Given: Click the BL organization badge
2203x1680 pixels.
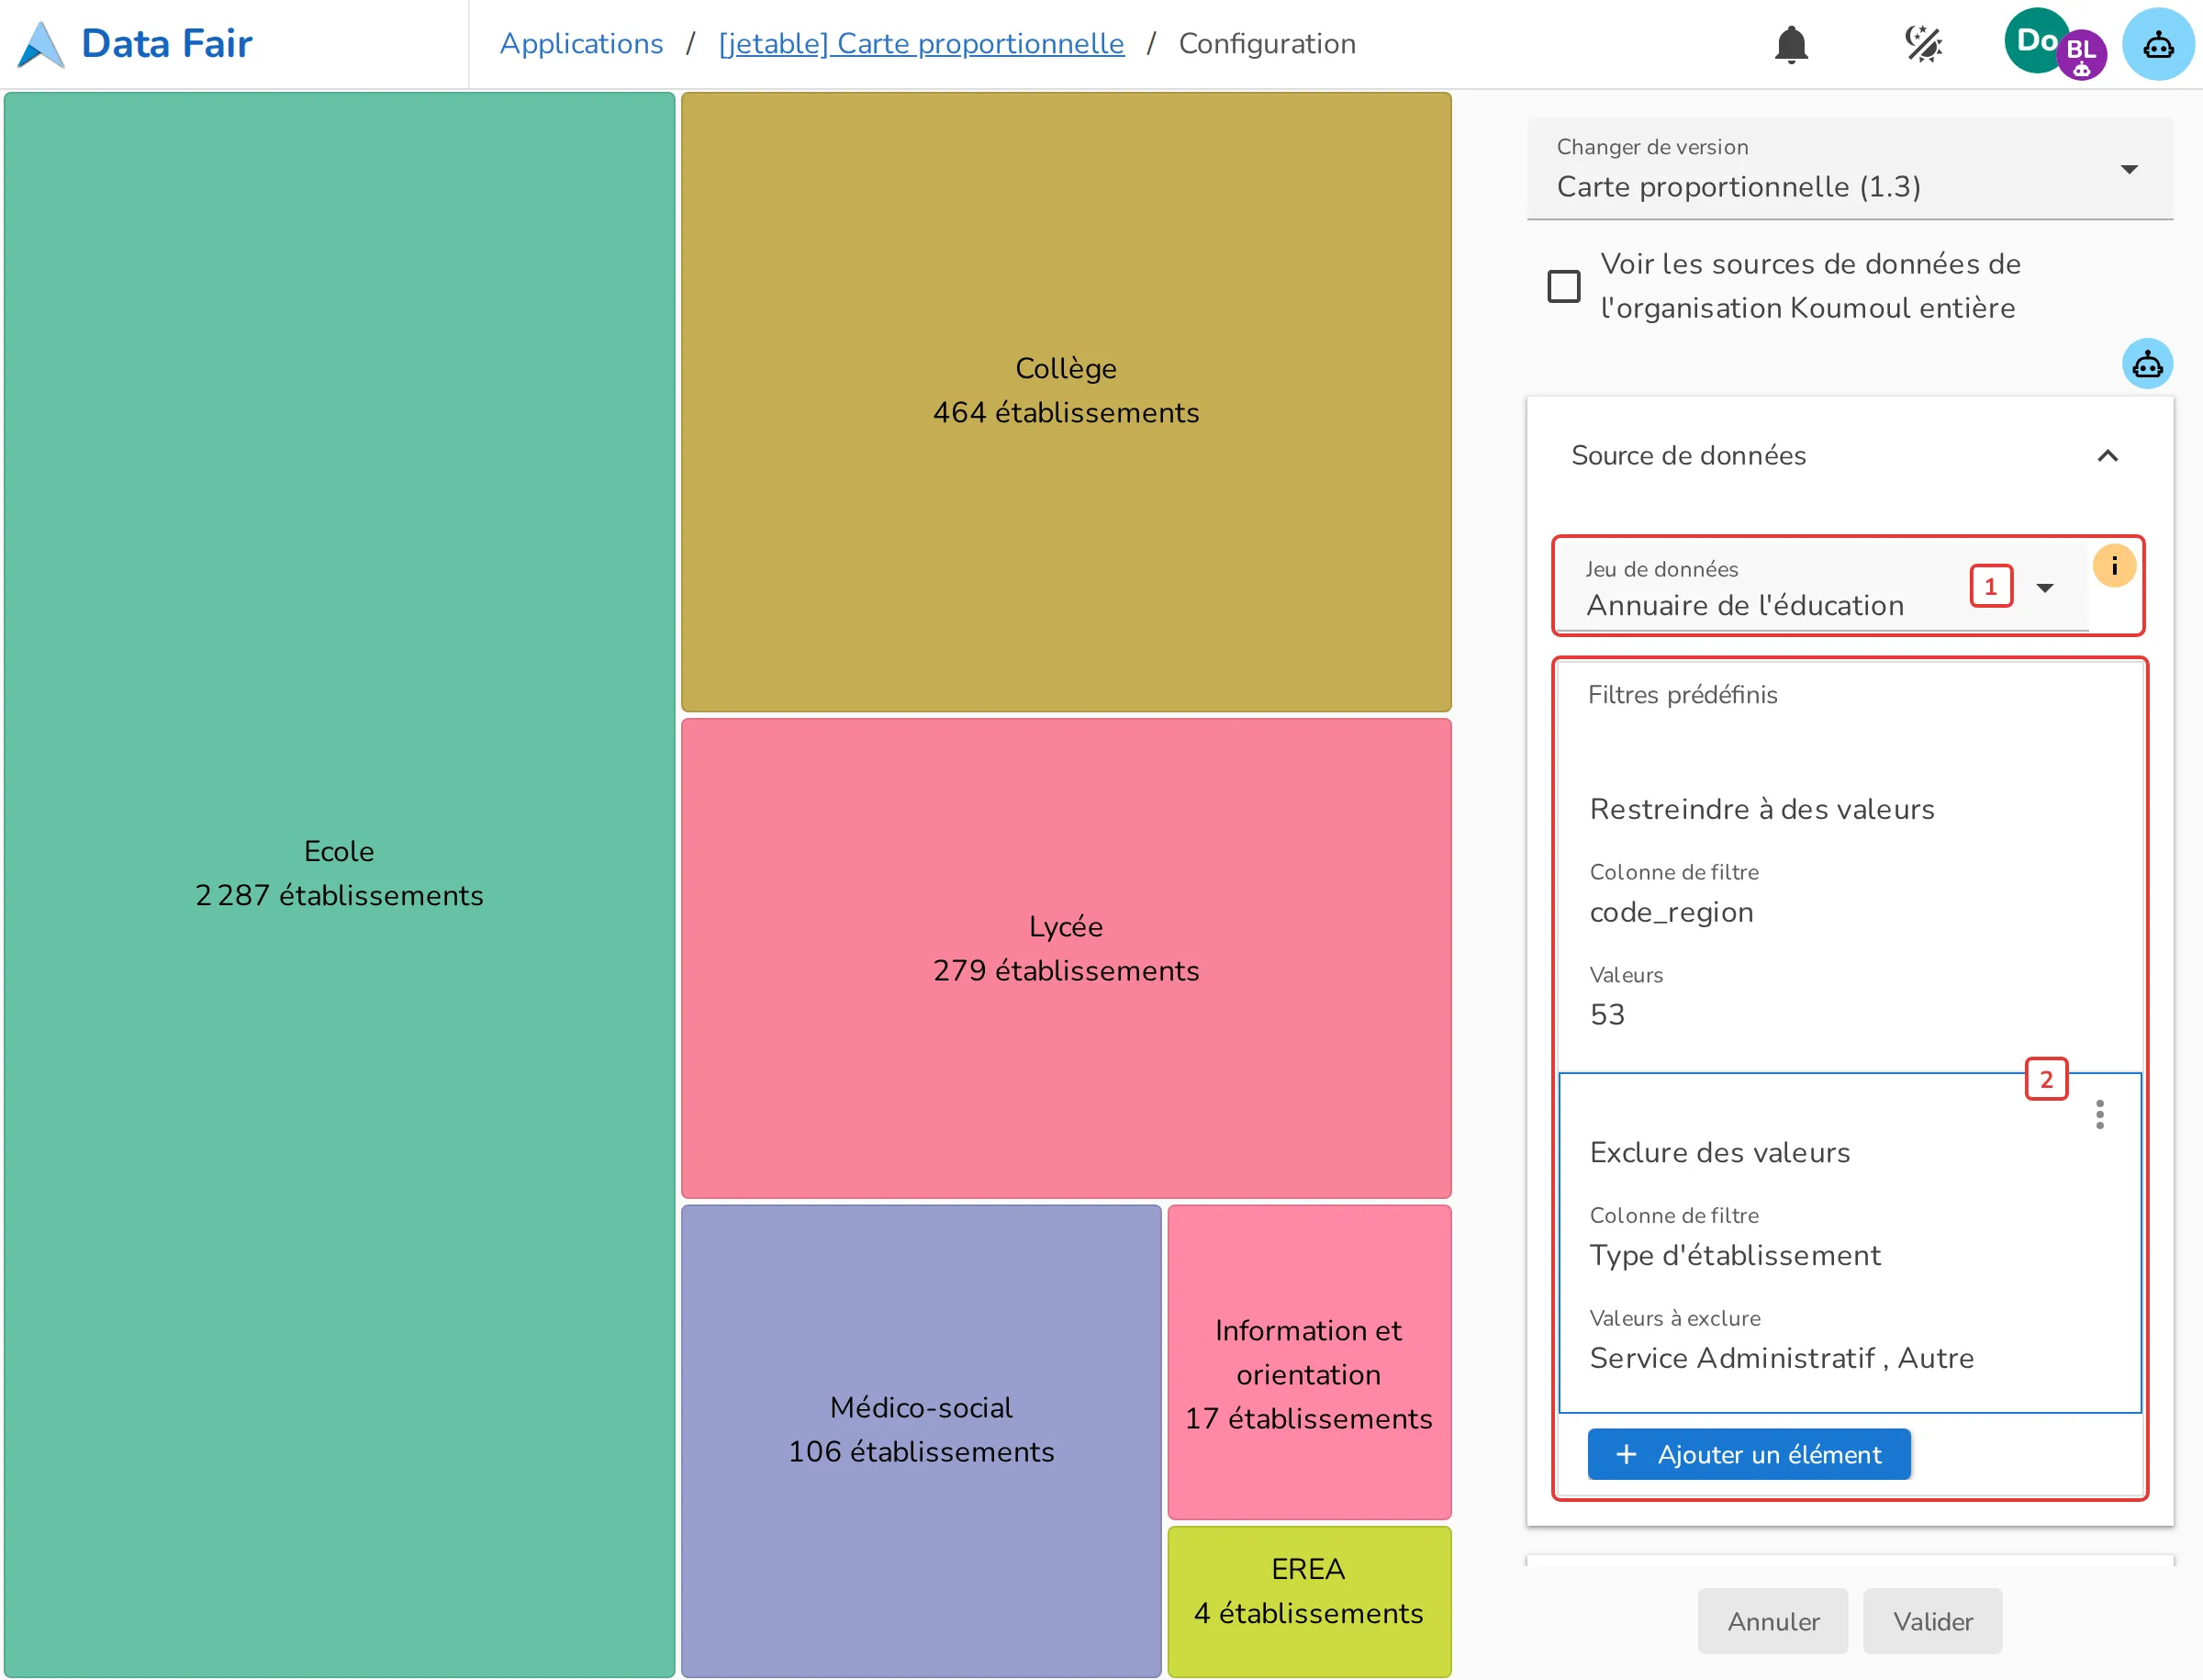Looking at the screenshot, I should click(x=2081, y=55).
